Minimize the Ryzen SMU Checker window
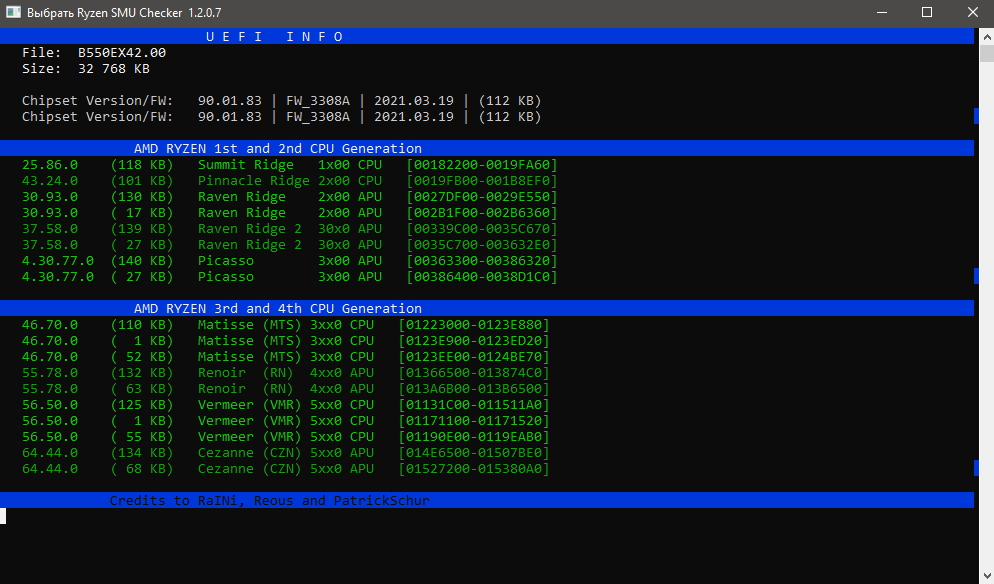This screenshot has height=584, width=994. click(x=882, y=13)
